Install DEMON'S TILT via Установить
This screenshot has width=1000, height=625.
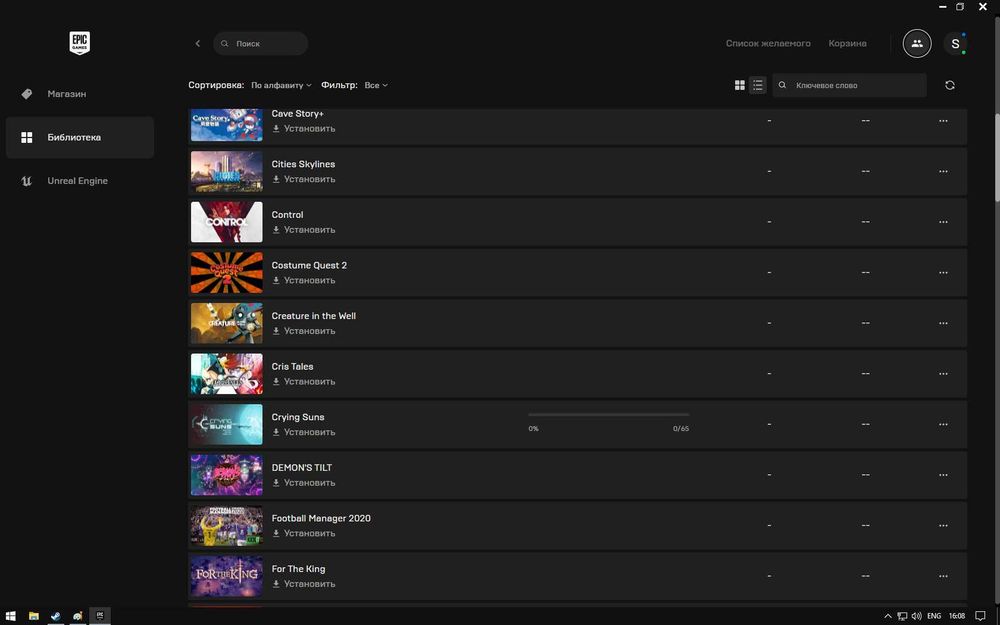coord(304,483)
